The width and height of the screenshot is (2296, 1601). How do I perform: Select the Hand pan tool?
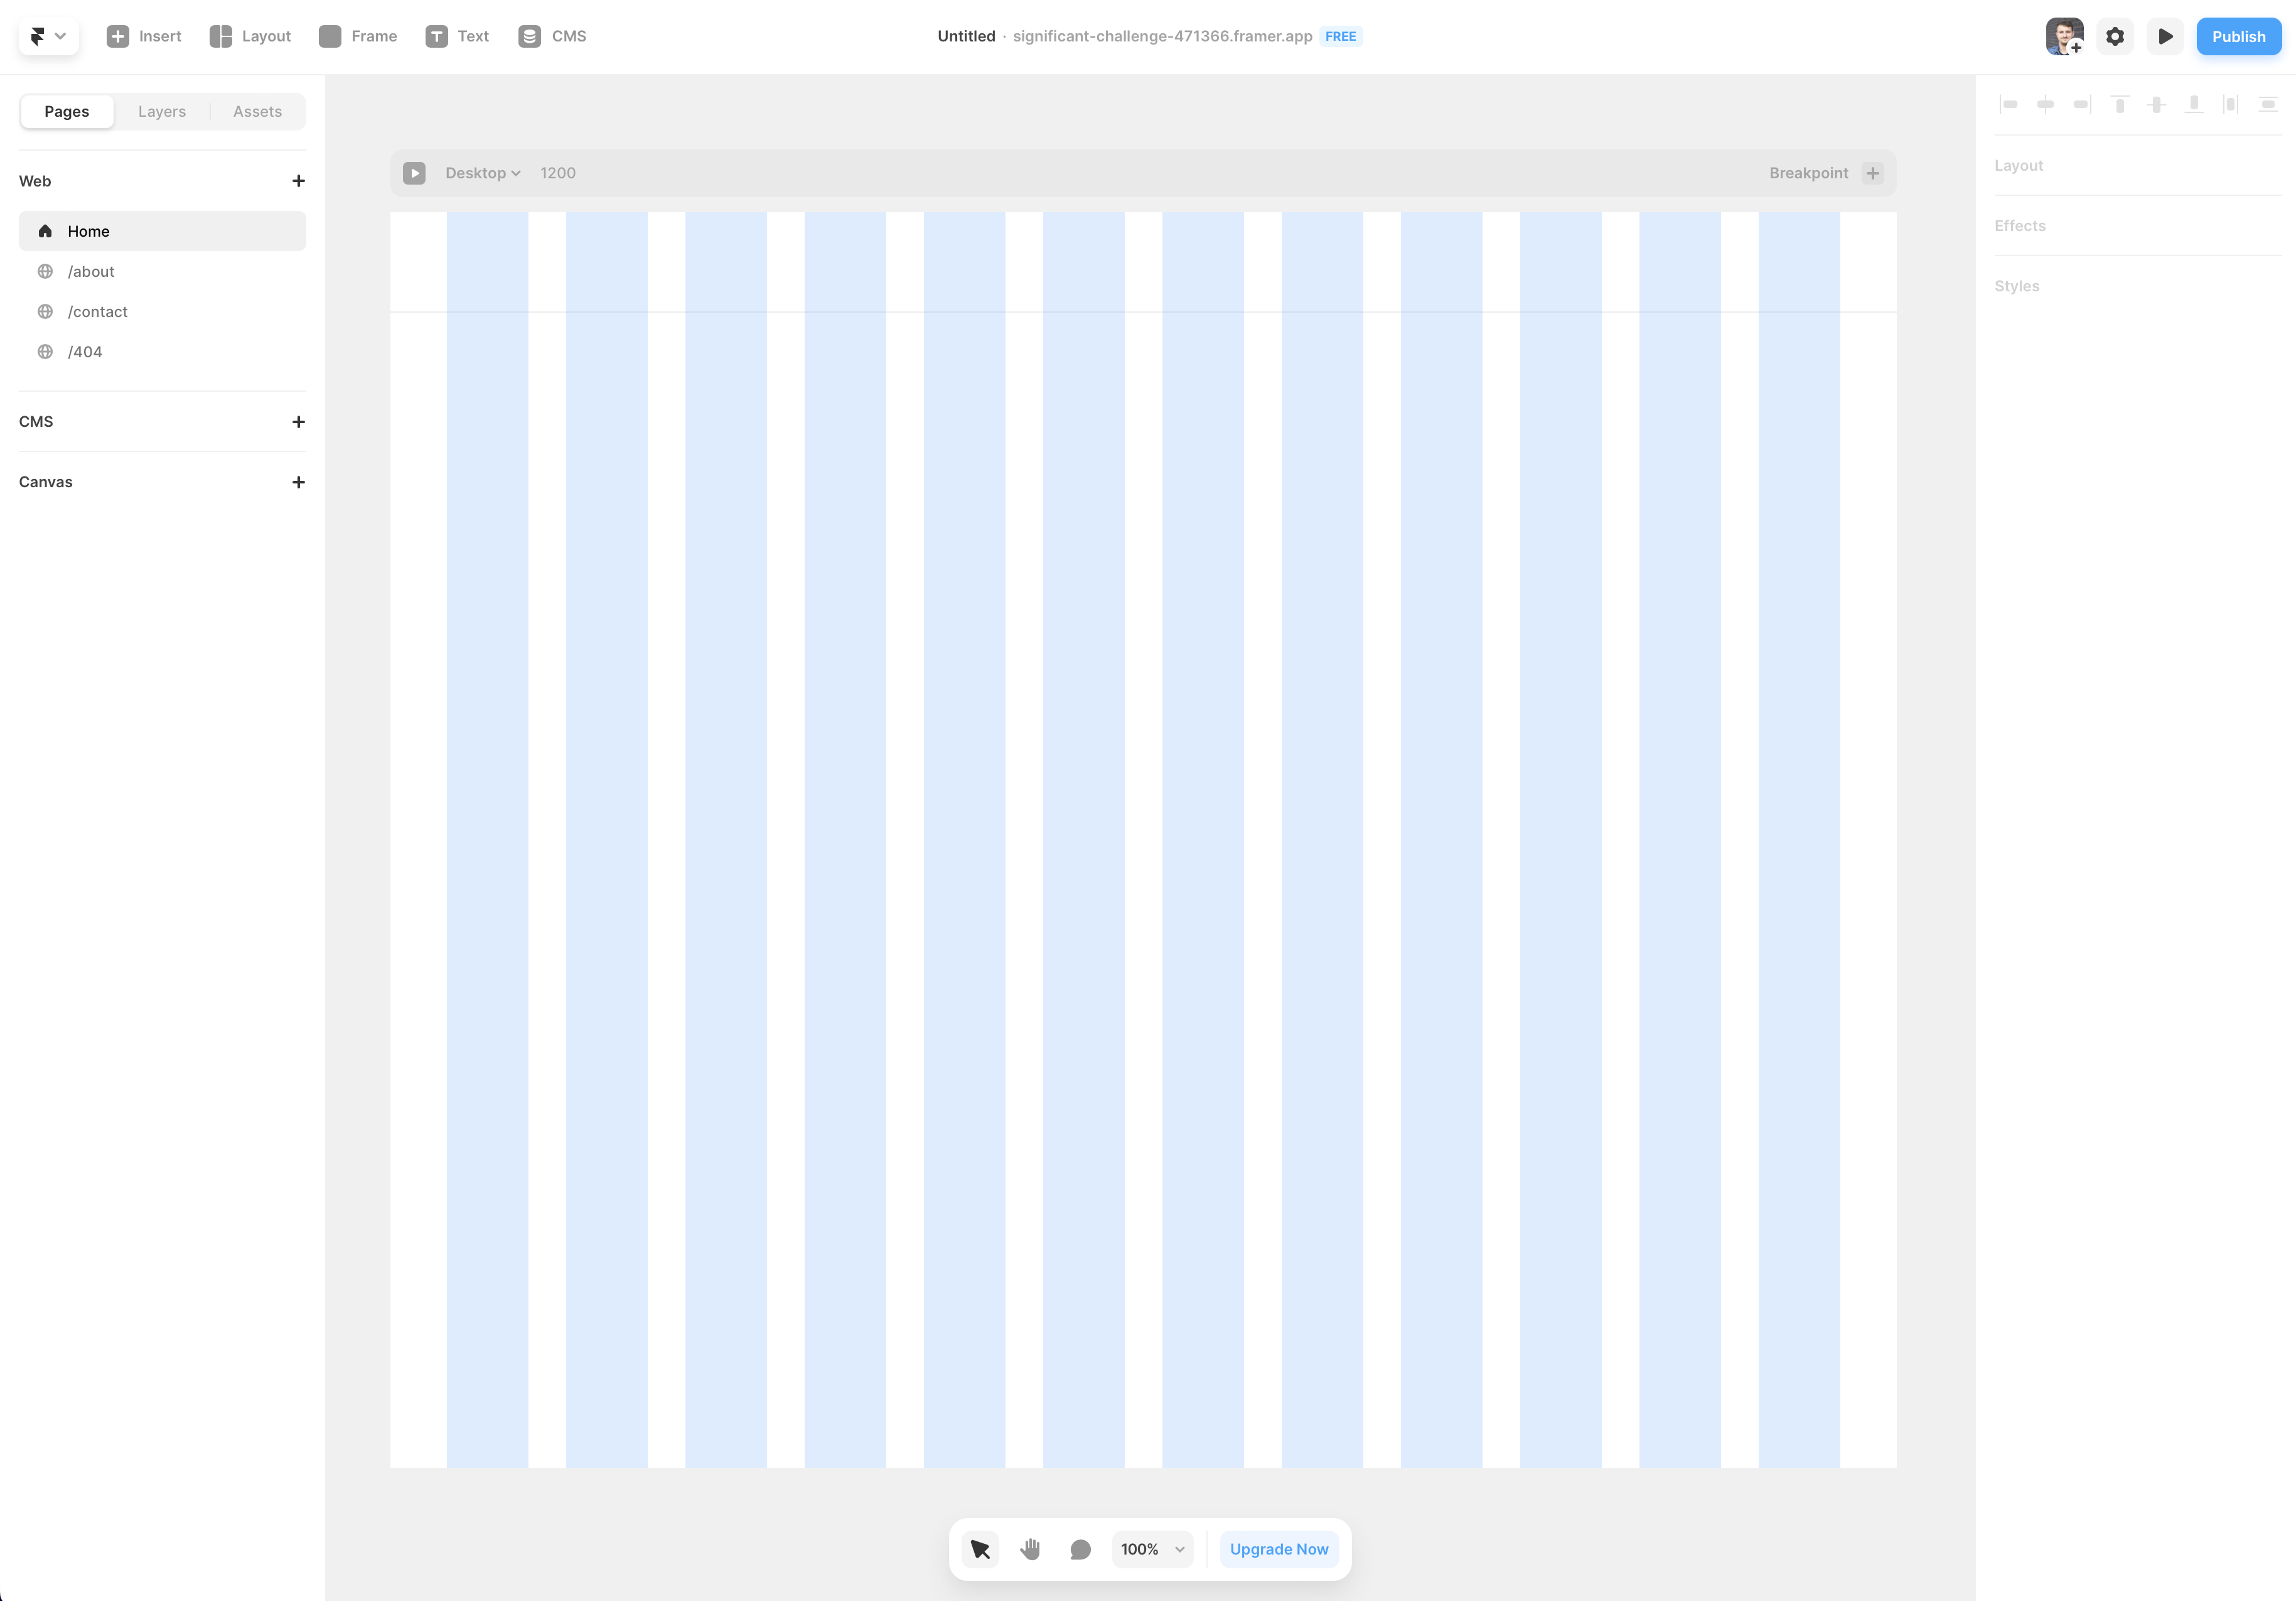[x=1030, y=1549]
